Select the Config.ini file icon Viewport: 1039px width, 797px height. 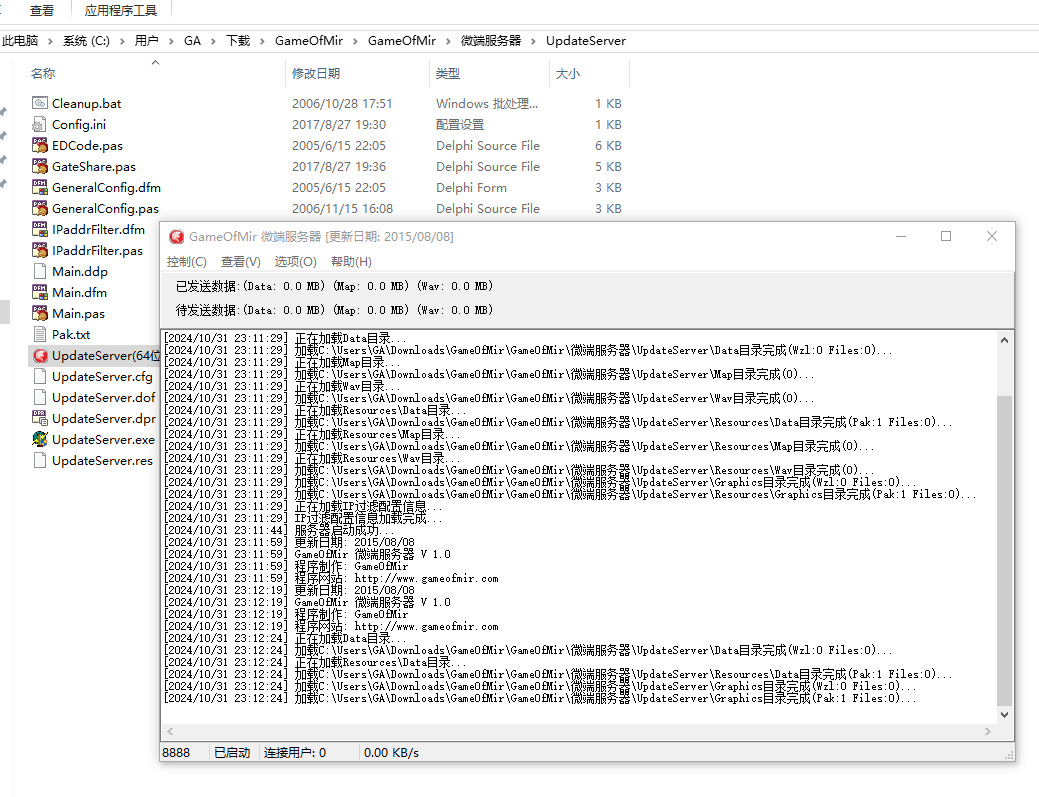(x=40, y=125)
